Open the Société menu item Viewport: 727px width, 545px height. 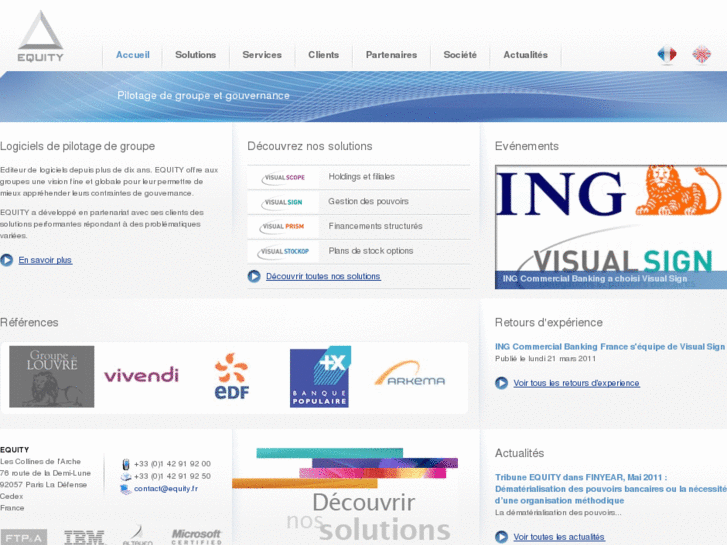pyautogui.click(x=460, y=55)
